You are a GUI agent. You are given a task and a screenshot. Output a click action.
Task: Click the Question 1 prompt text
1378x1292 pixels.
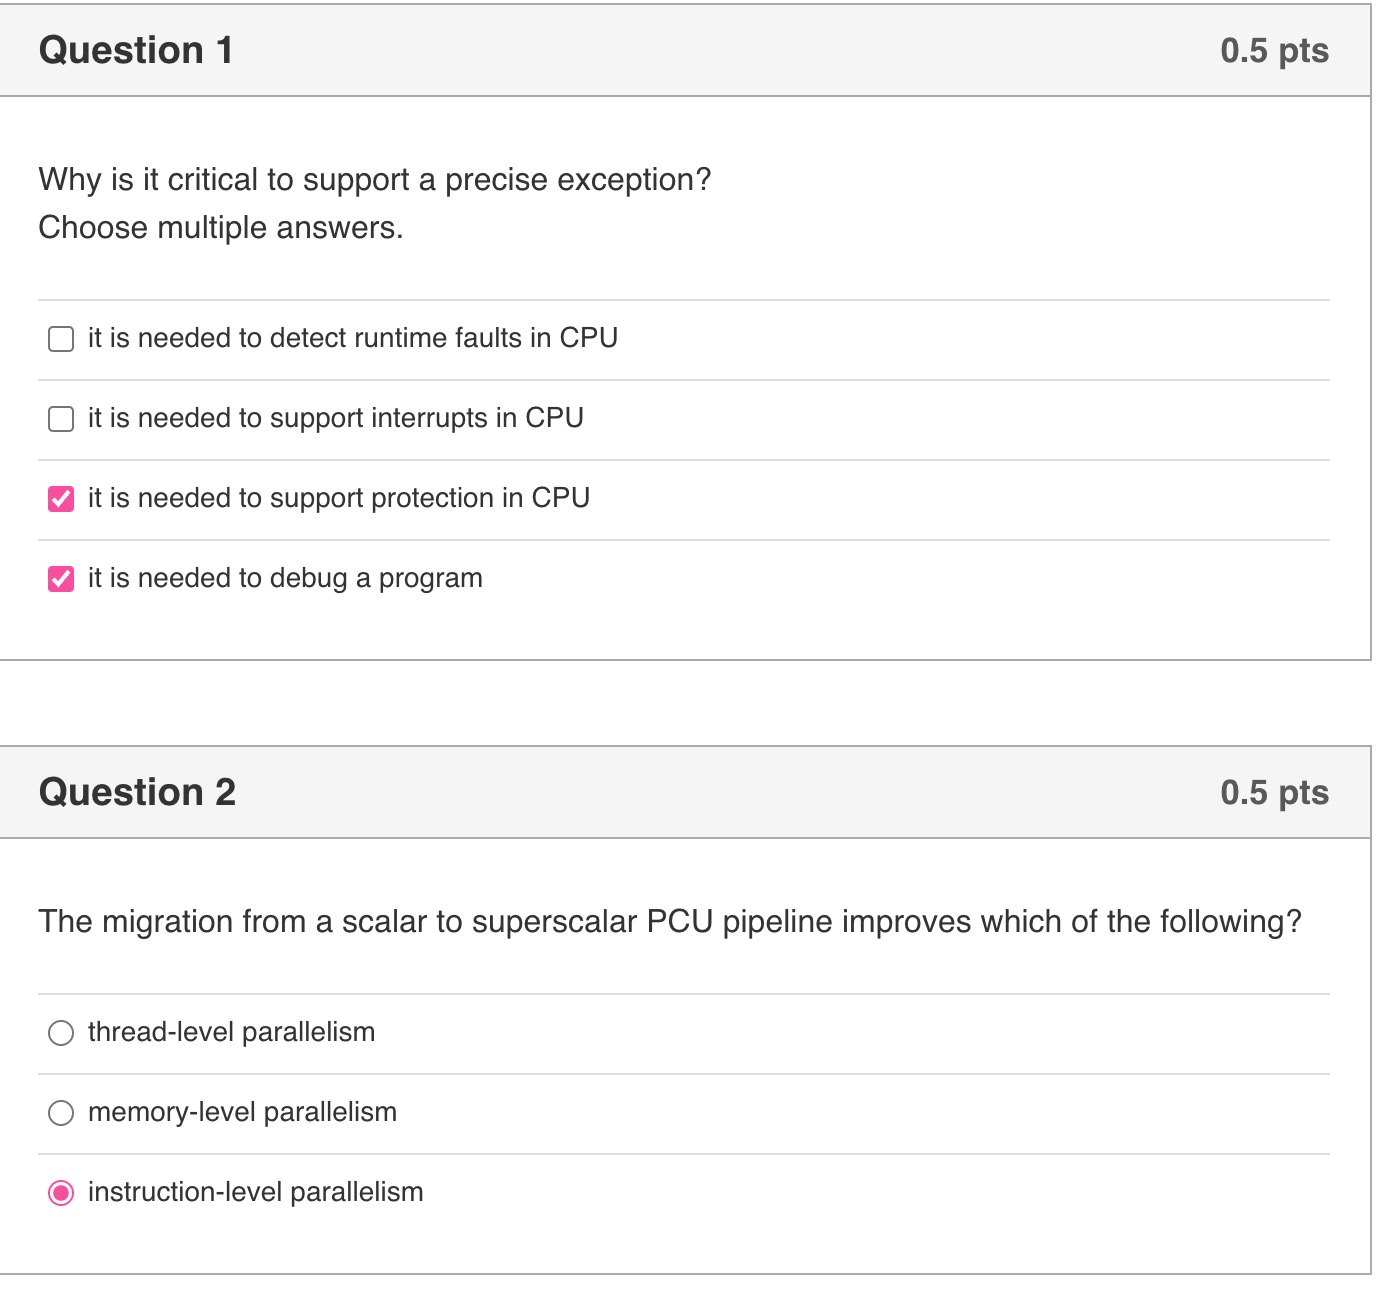point(374,179)
